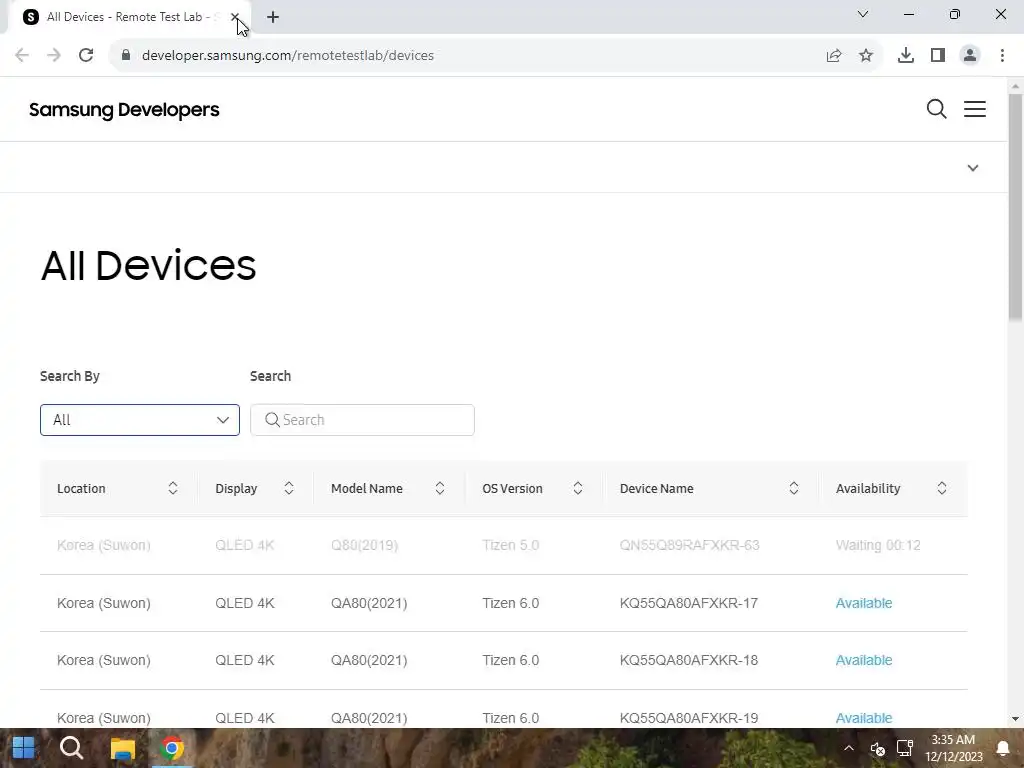
Task: Click Available link for KQ55QA80AFXKR-17
Action: click(863, 603)
